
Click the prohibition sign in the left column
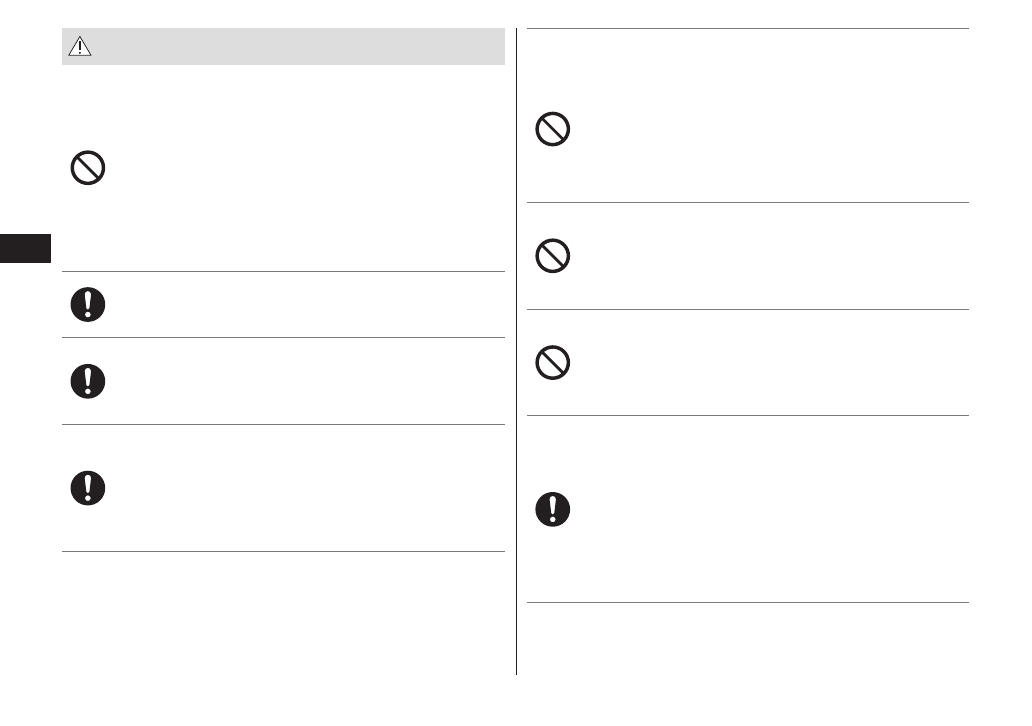pos(88,167)
